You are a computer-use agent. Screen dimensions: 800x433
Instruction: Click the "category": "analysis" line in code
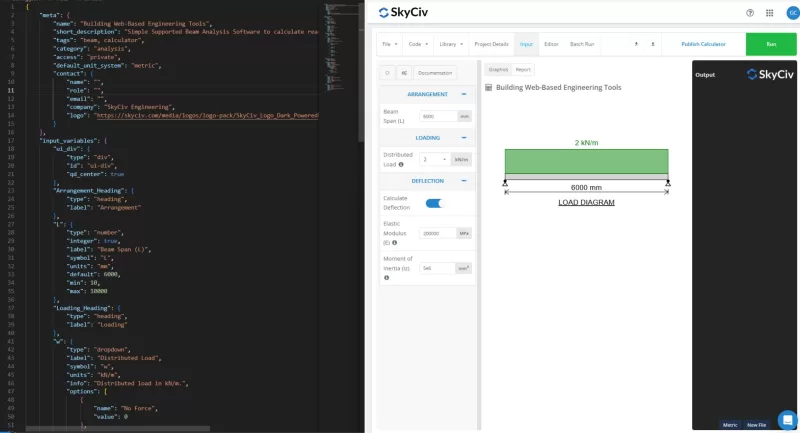click(x=92, y=49)
